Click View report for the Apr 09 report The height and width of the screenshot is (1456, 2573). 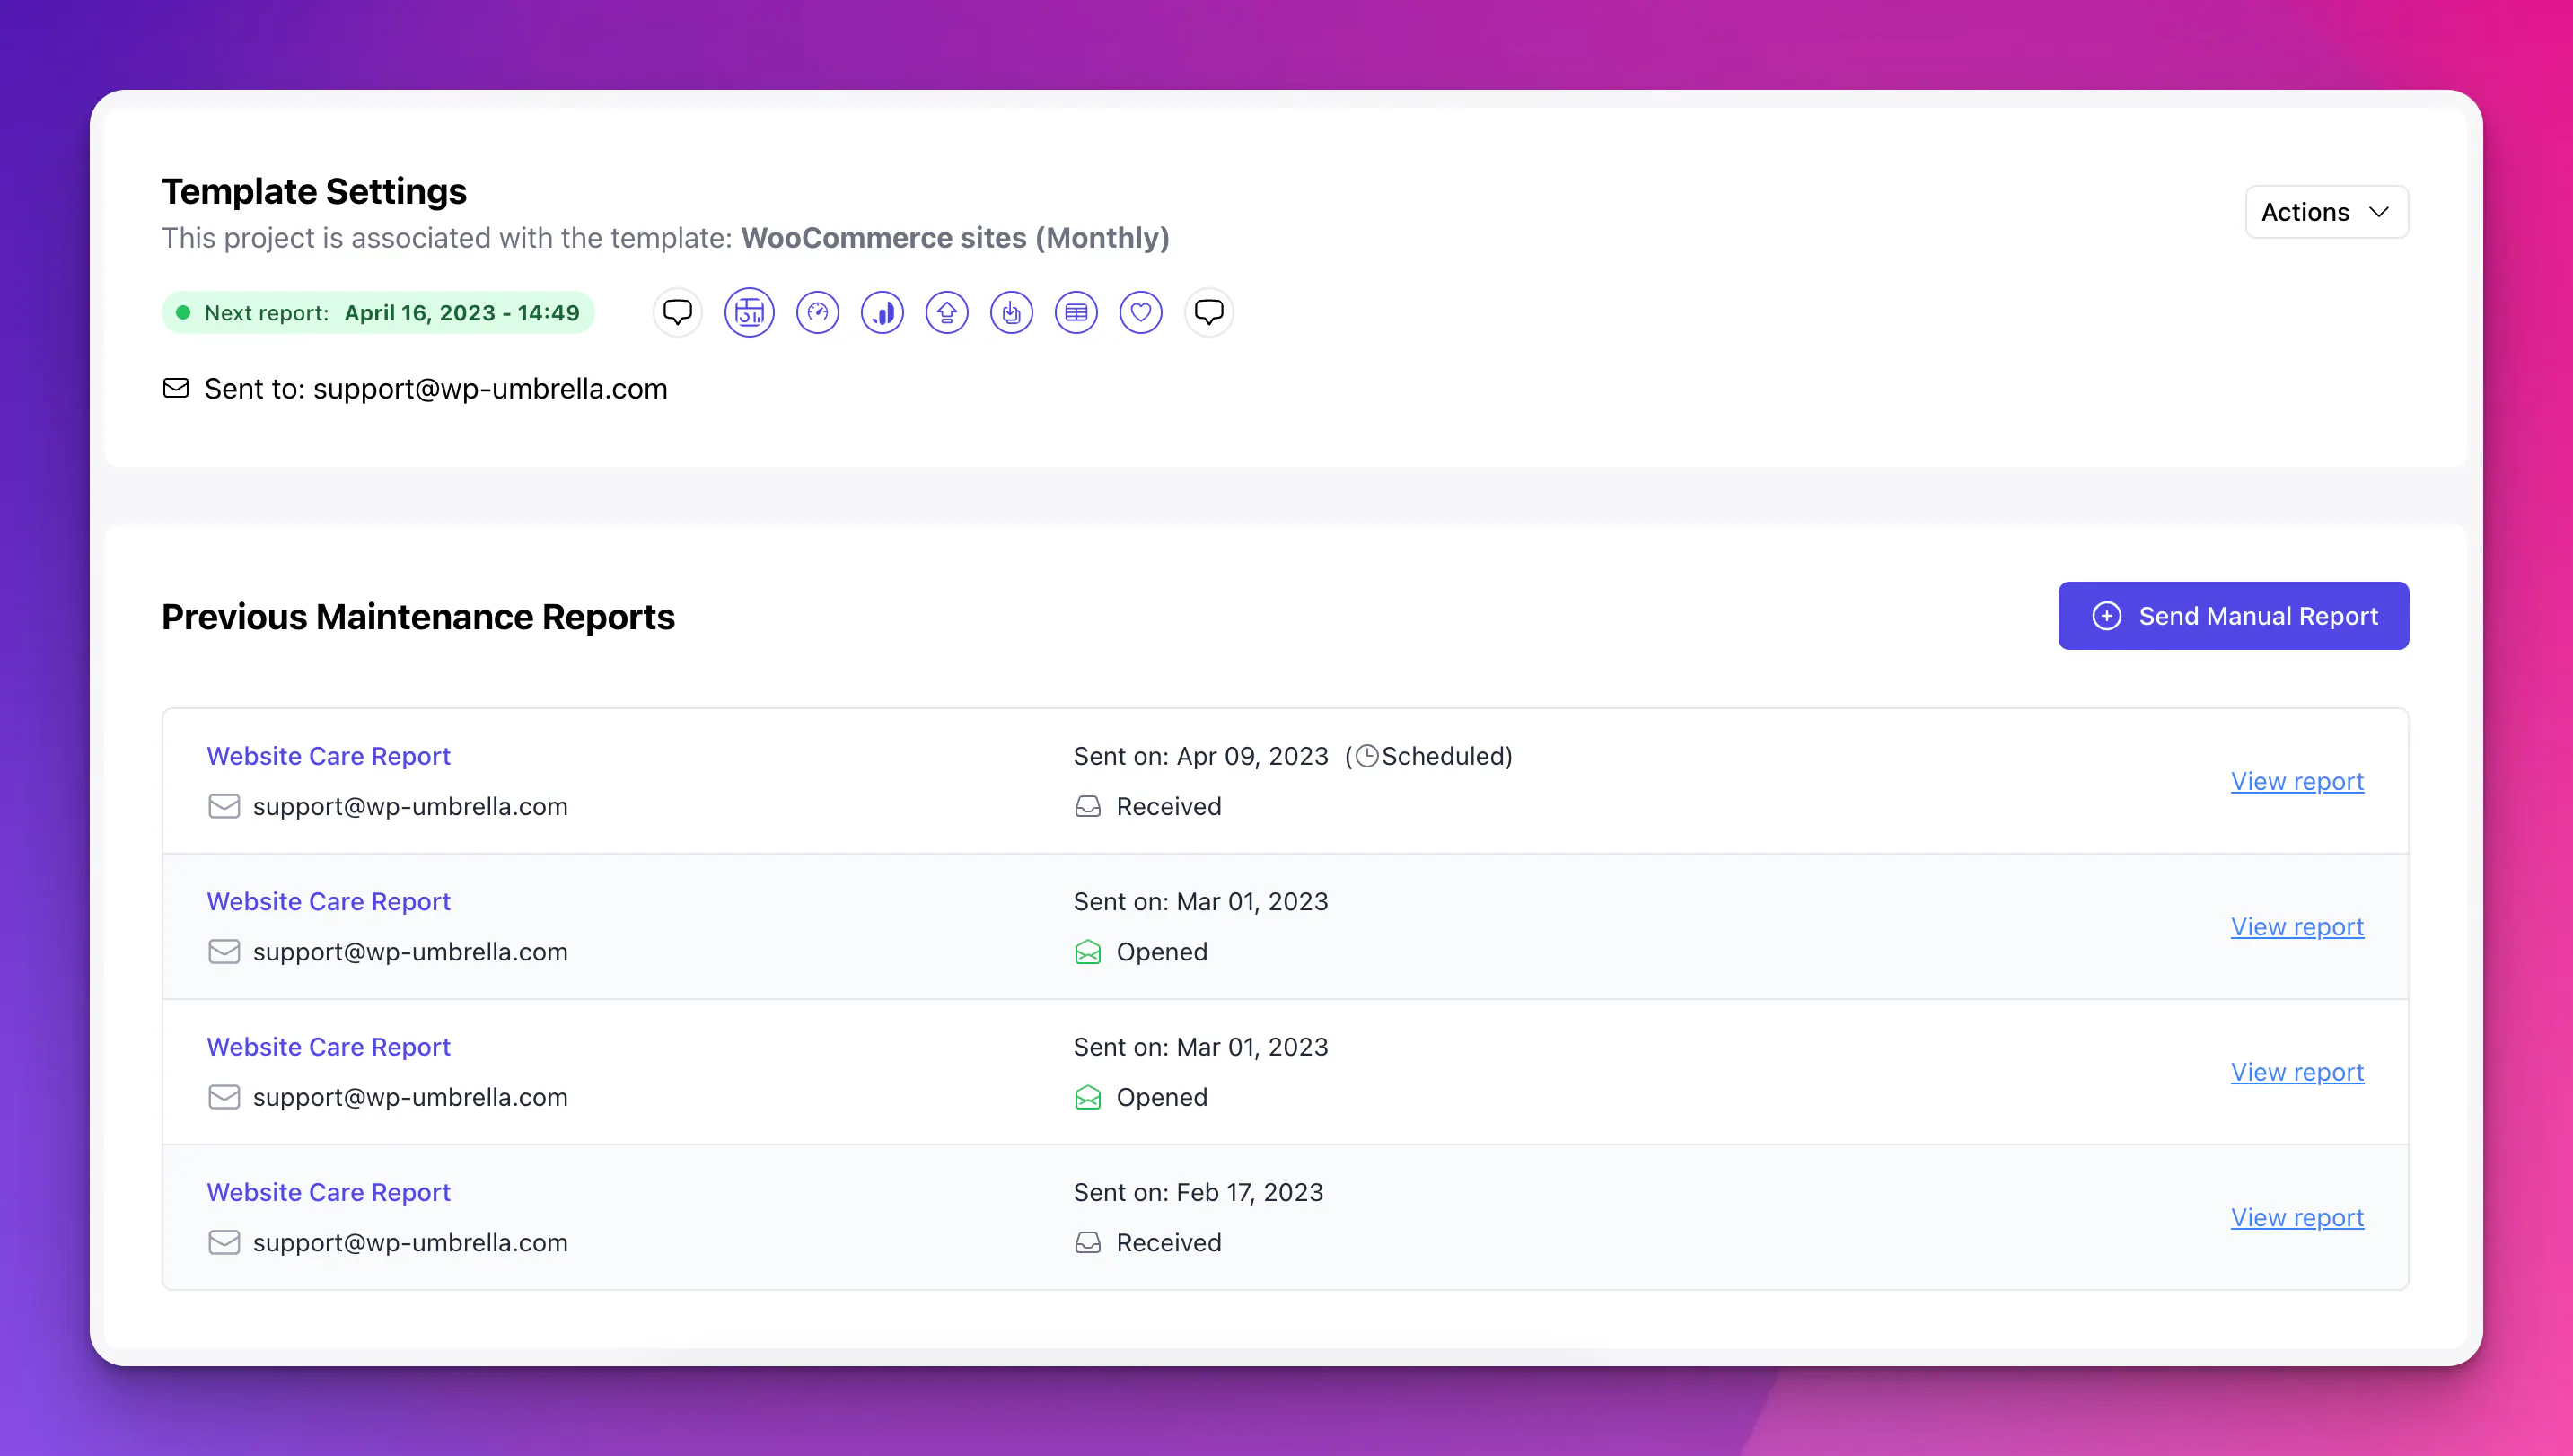[x=2297, y=781]
